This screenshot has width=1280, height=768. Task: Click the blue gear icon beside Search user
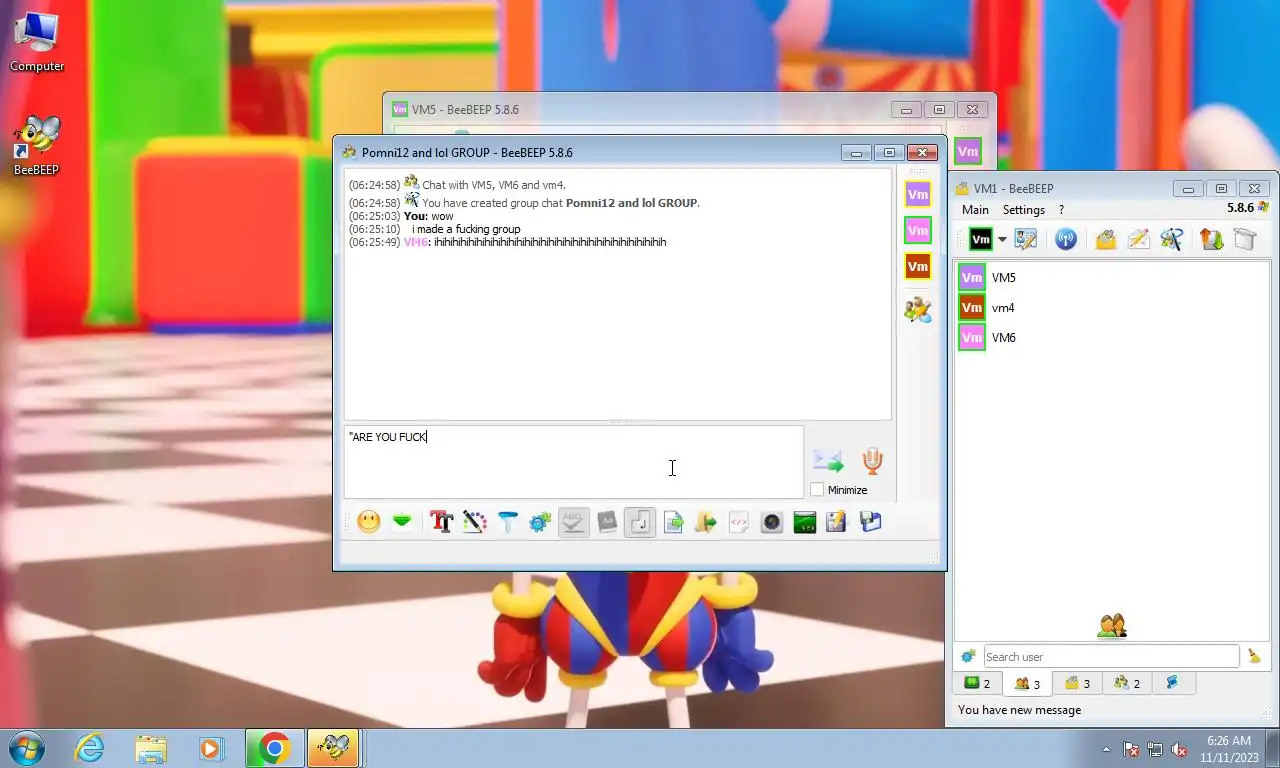coord(968,657)
